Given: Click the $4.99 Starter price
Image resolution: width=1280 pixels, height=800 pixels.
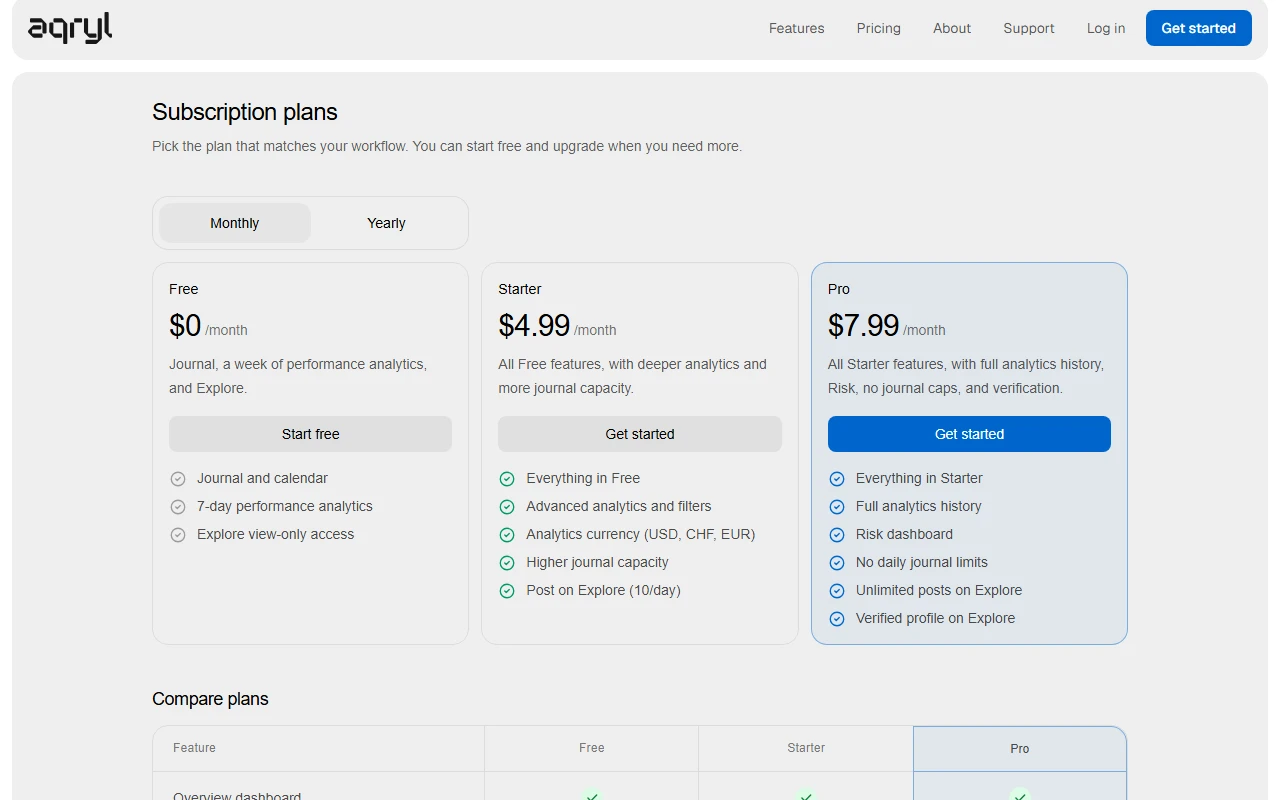Looking at the screenshot, I should [x=534, y=326].
